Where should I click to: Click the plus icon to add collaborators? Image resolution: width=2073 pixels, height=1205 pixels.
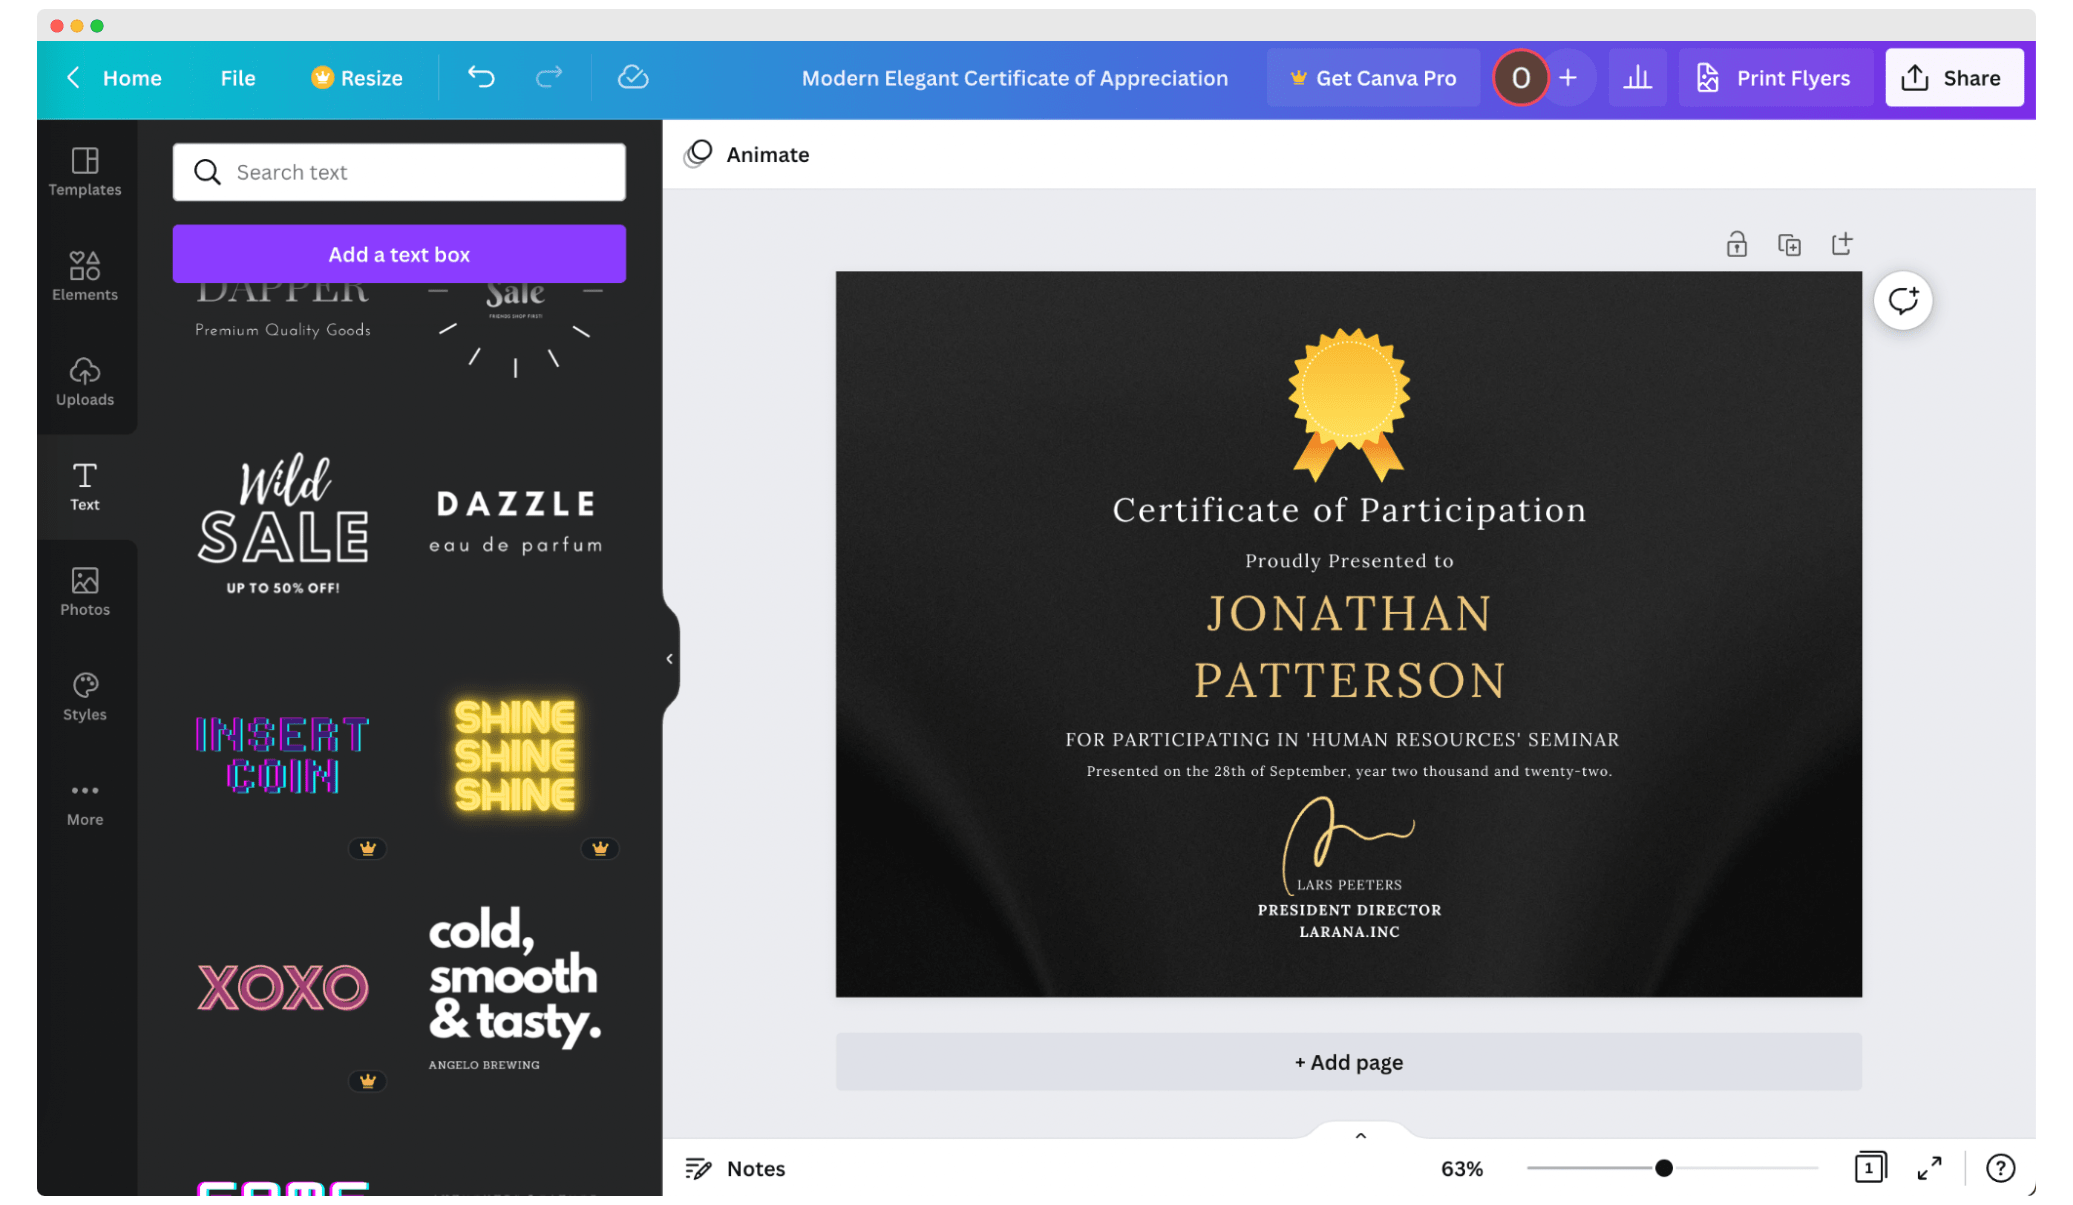1568,77
